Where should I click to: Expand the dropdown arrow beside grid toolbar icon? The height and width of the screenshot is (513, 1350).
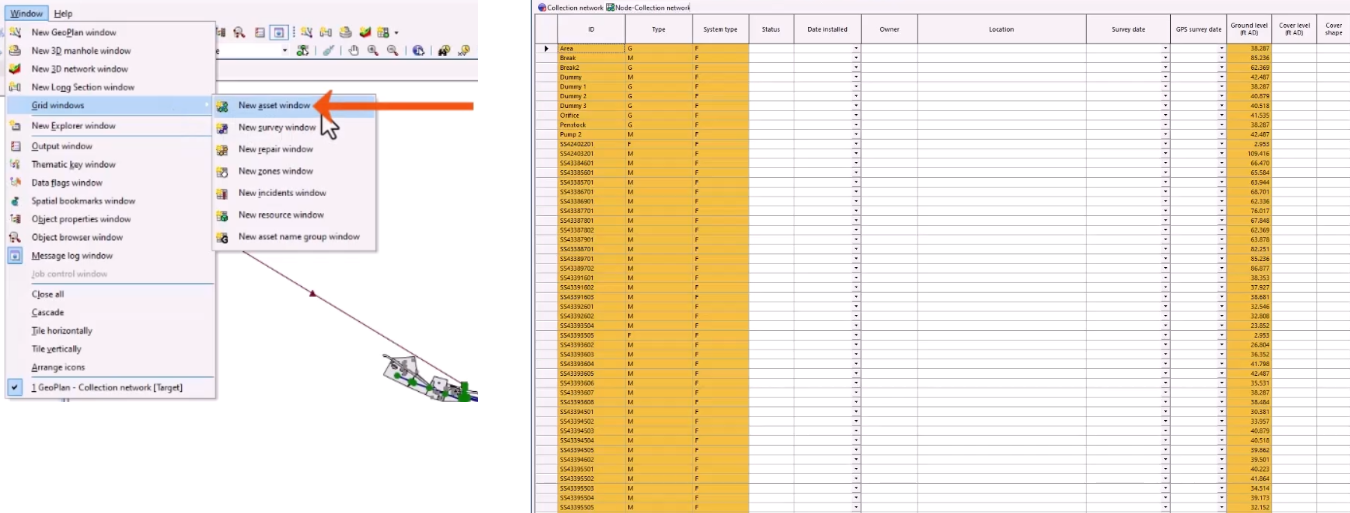tap(397, 32)
